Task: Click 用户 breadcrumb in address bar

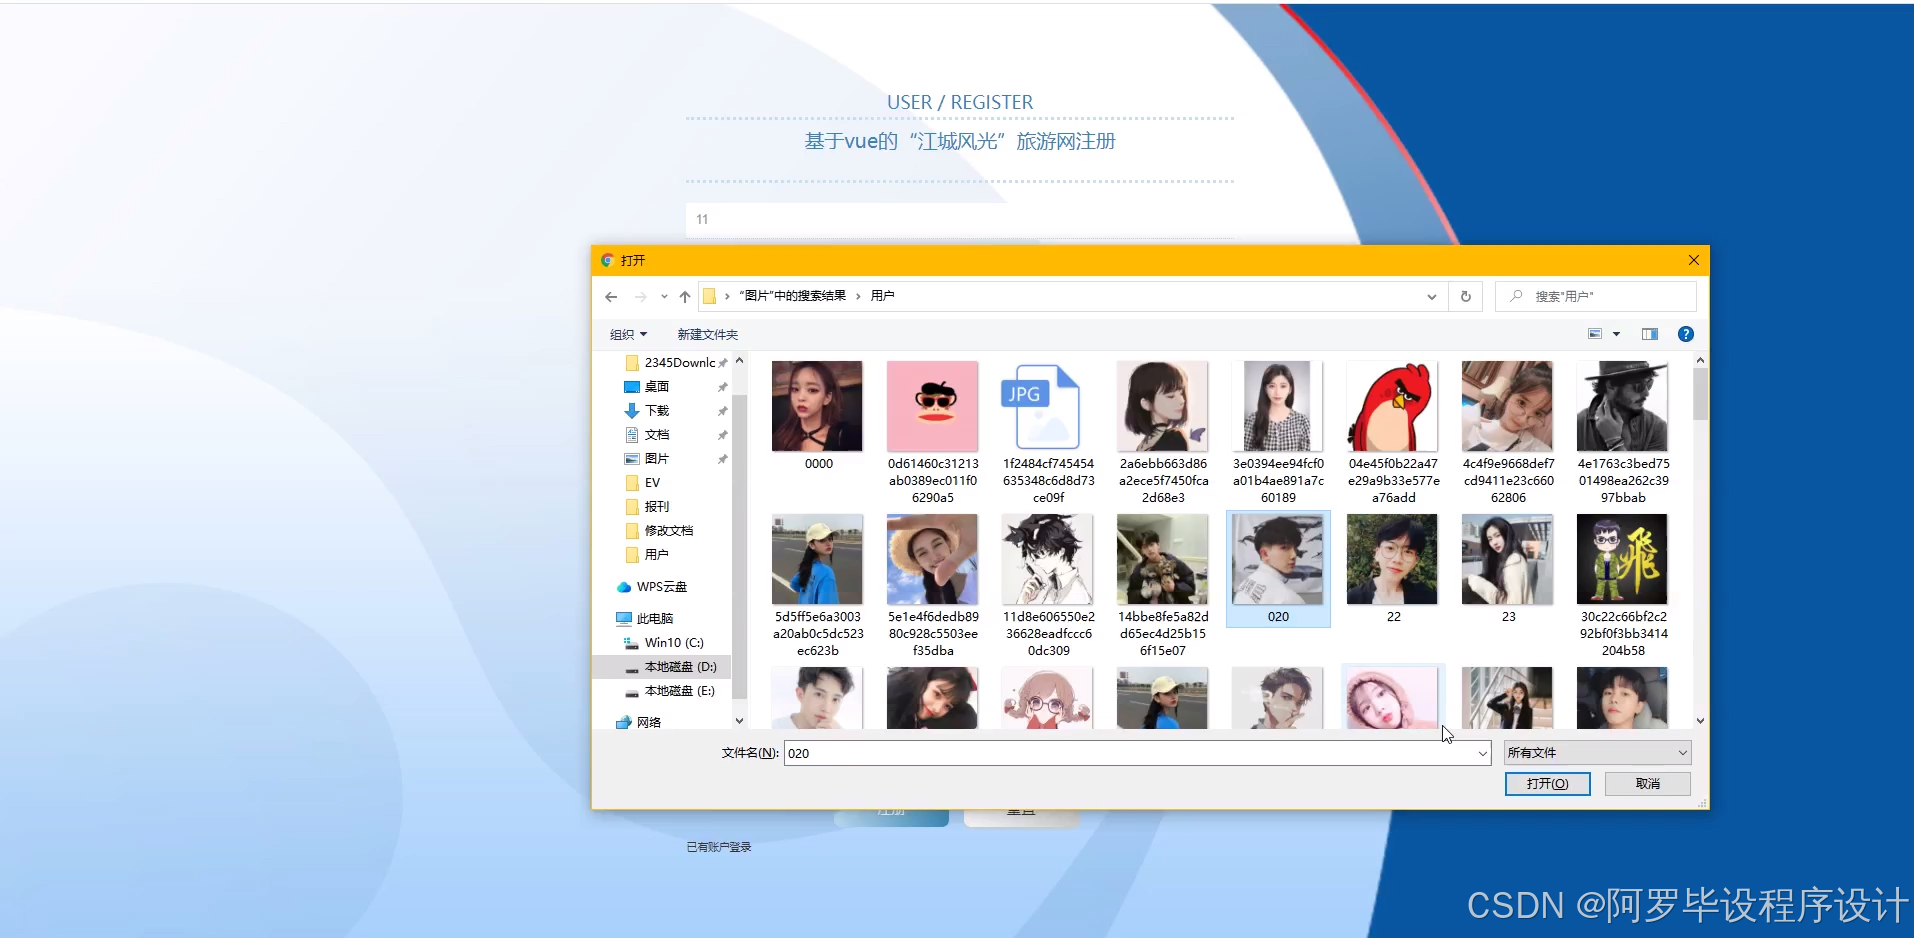Action: tap(882, 296)
